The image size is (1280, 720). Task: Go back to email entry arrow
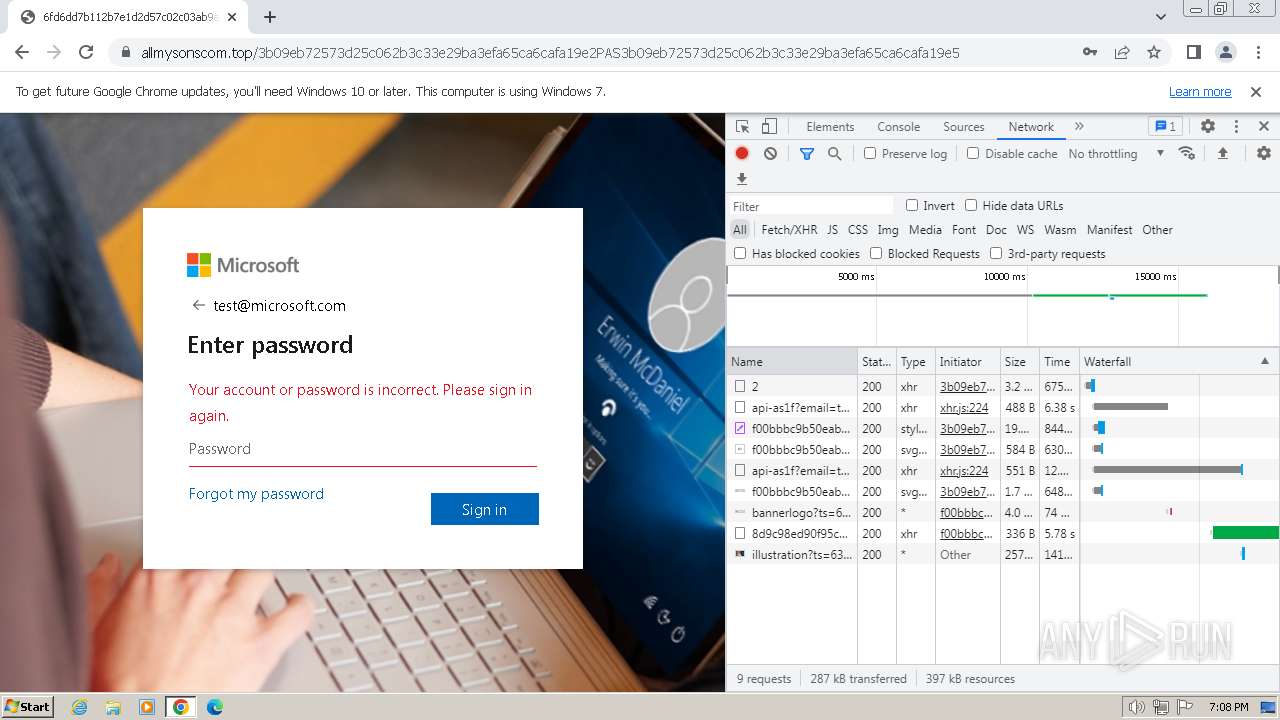pyautogui.click(x=198, y=305)
